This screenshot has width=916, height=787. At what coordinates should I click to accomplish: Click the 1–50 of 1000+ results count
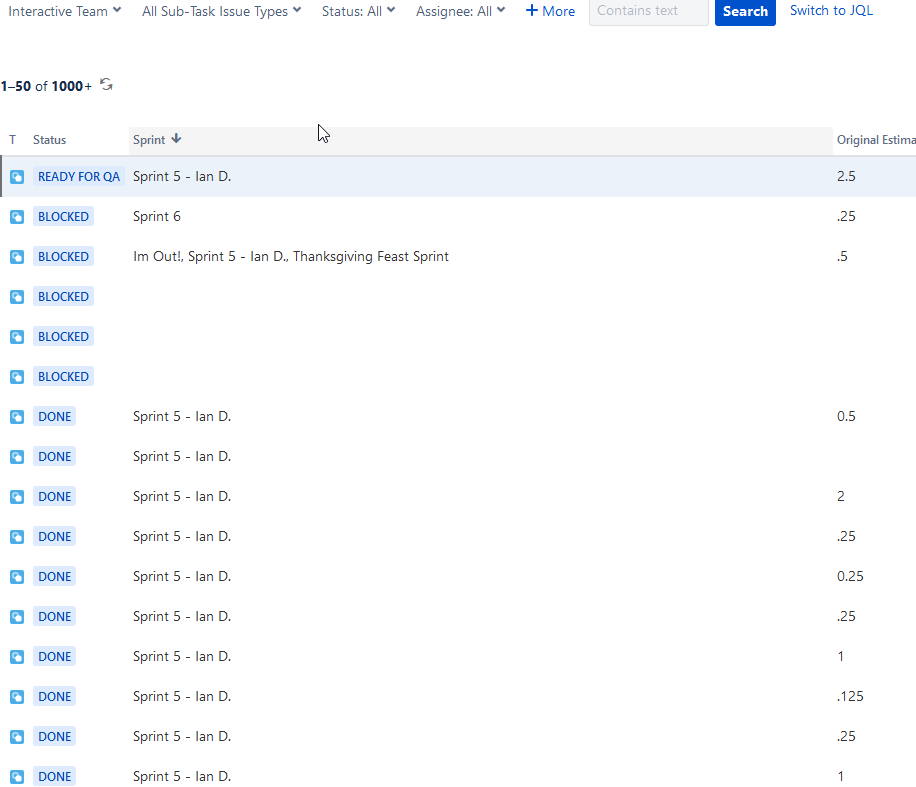[46, 86]
